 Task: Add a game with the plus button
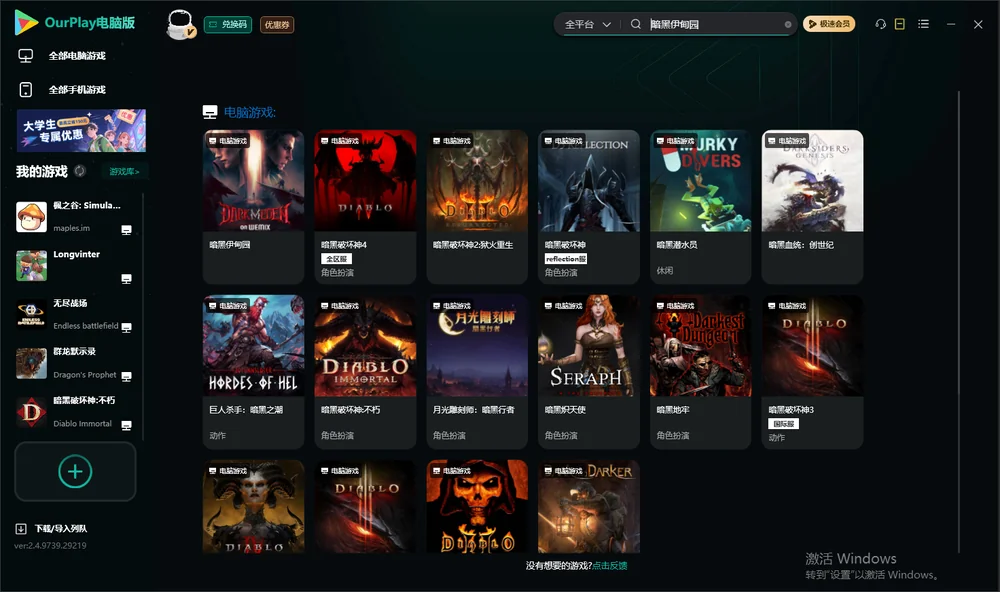pyautogui.click(x=75, y=471)
